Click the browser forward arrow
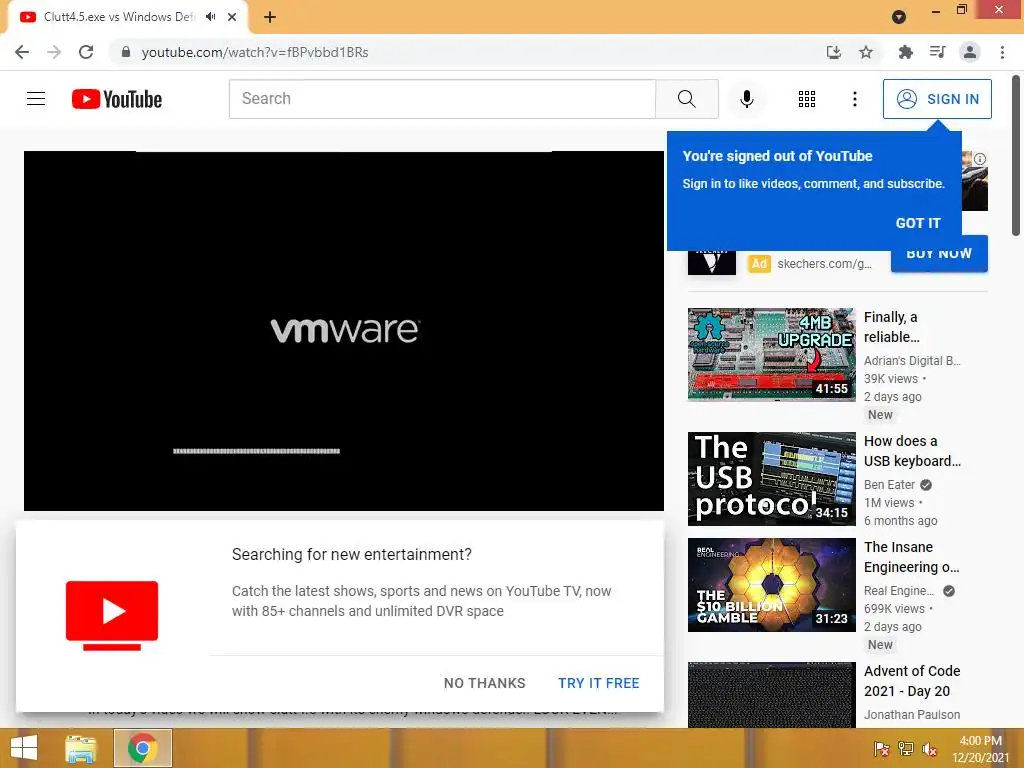 (54, 52)
